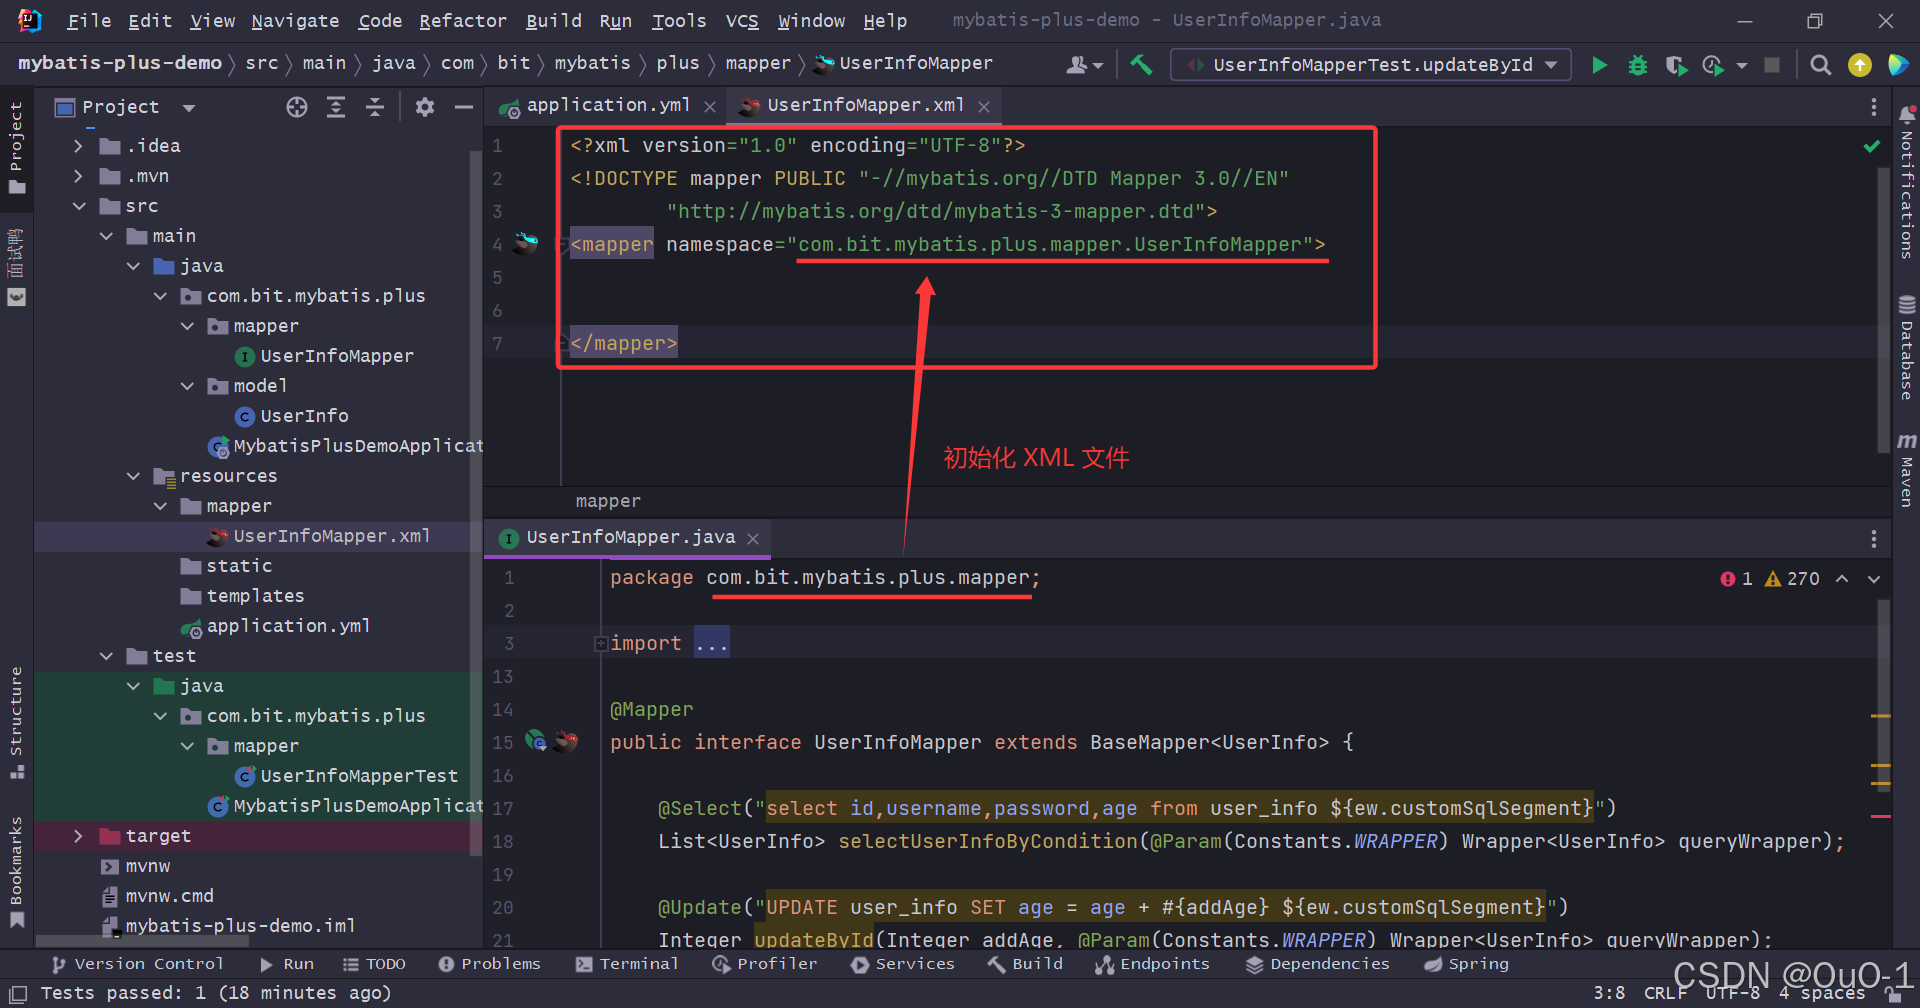This screenshot has width=1920, height=1008.
Task: Open the File menu
Action: pyautogui.click(x=89, y=21)
